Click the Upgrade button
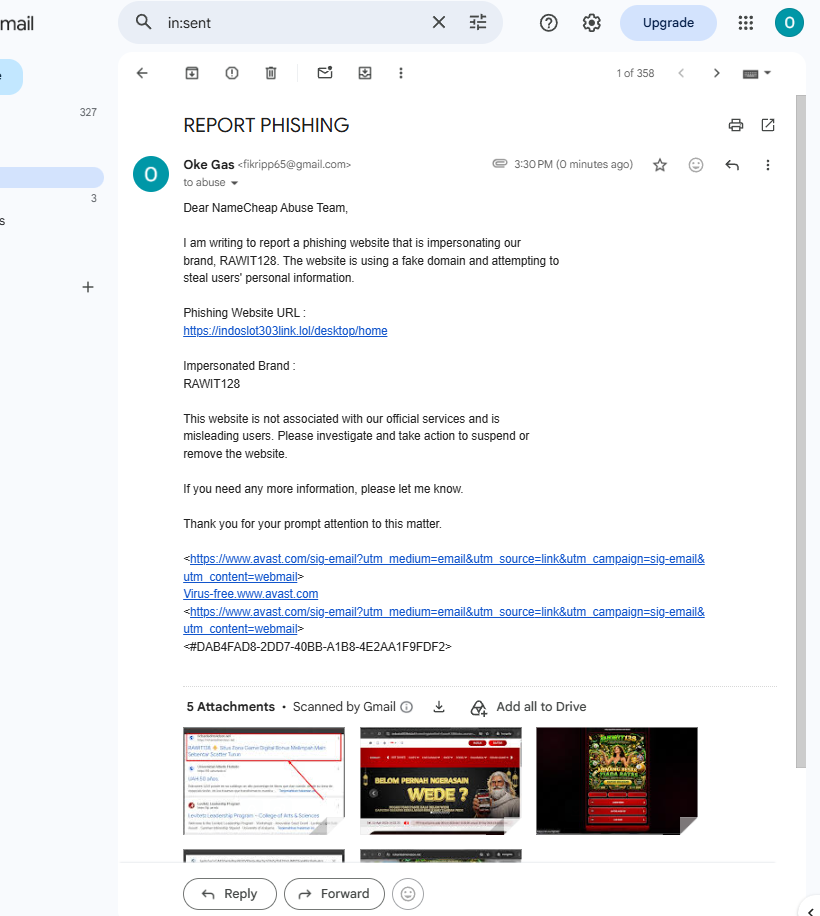This screenshot has width=820, height=916. pos(668,23)
